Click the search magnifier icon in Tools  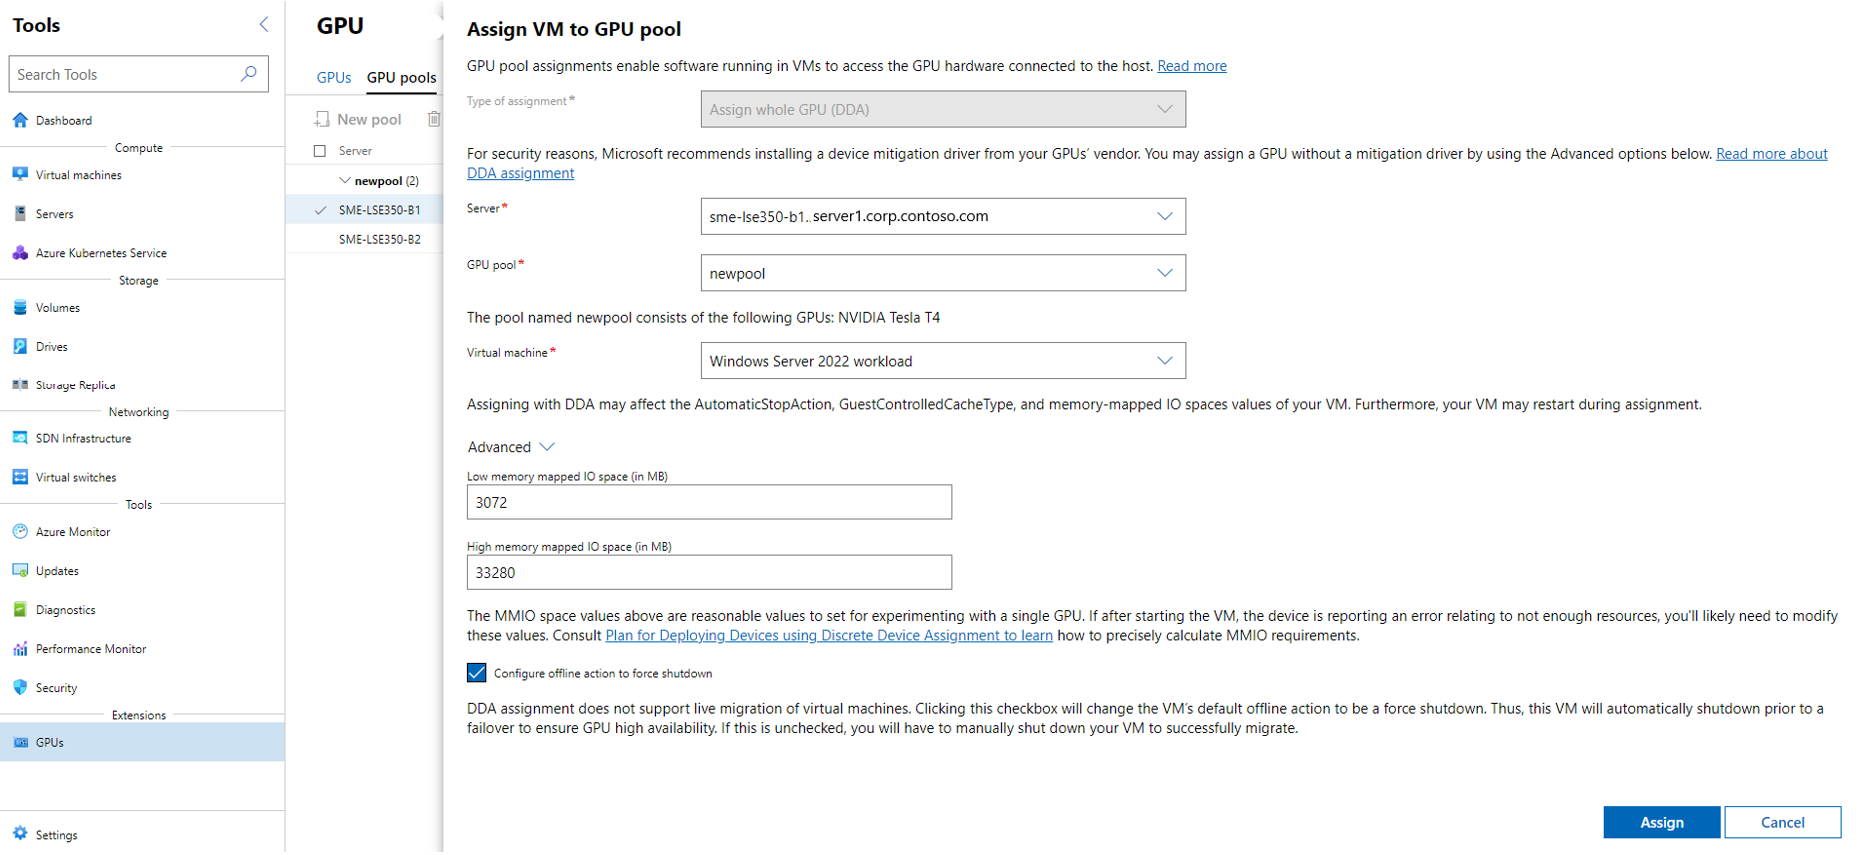249,74
